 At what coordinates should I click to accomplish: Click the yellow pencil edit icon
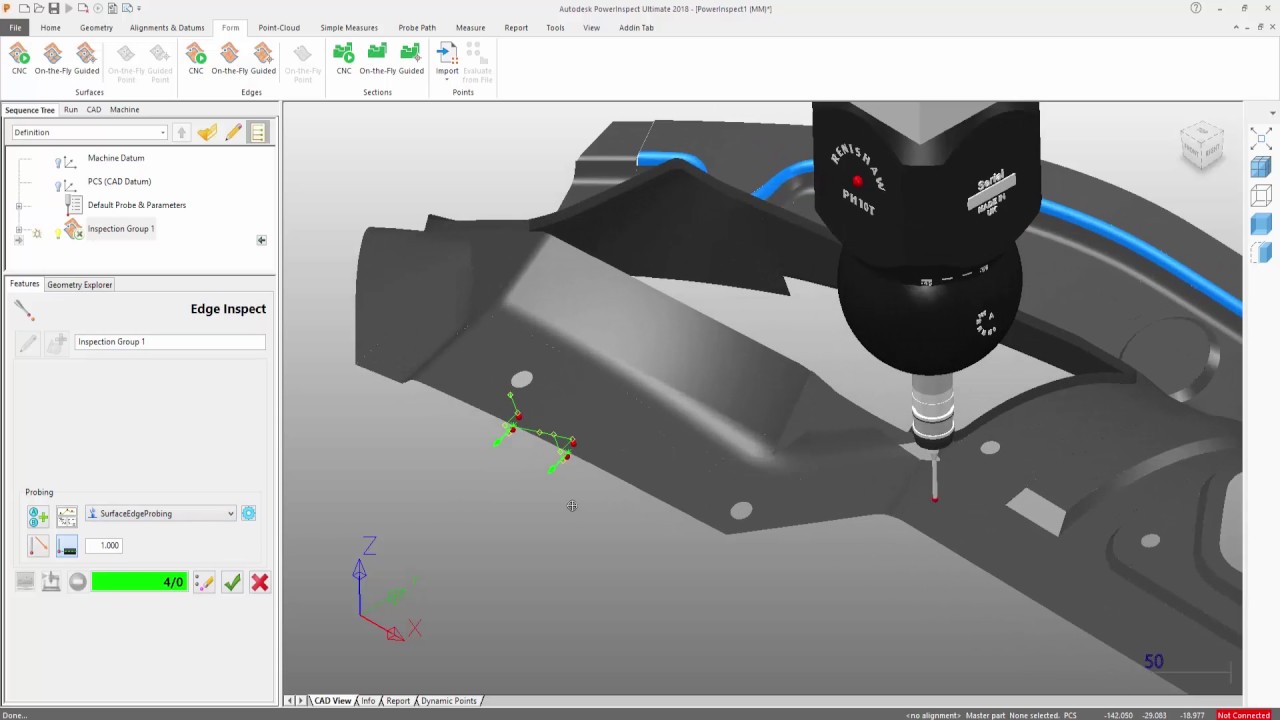pyautogui.click(x=233, y=132)
